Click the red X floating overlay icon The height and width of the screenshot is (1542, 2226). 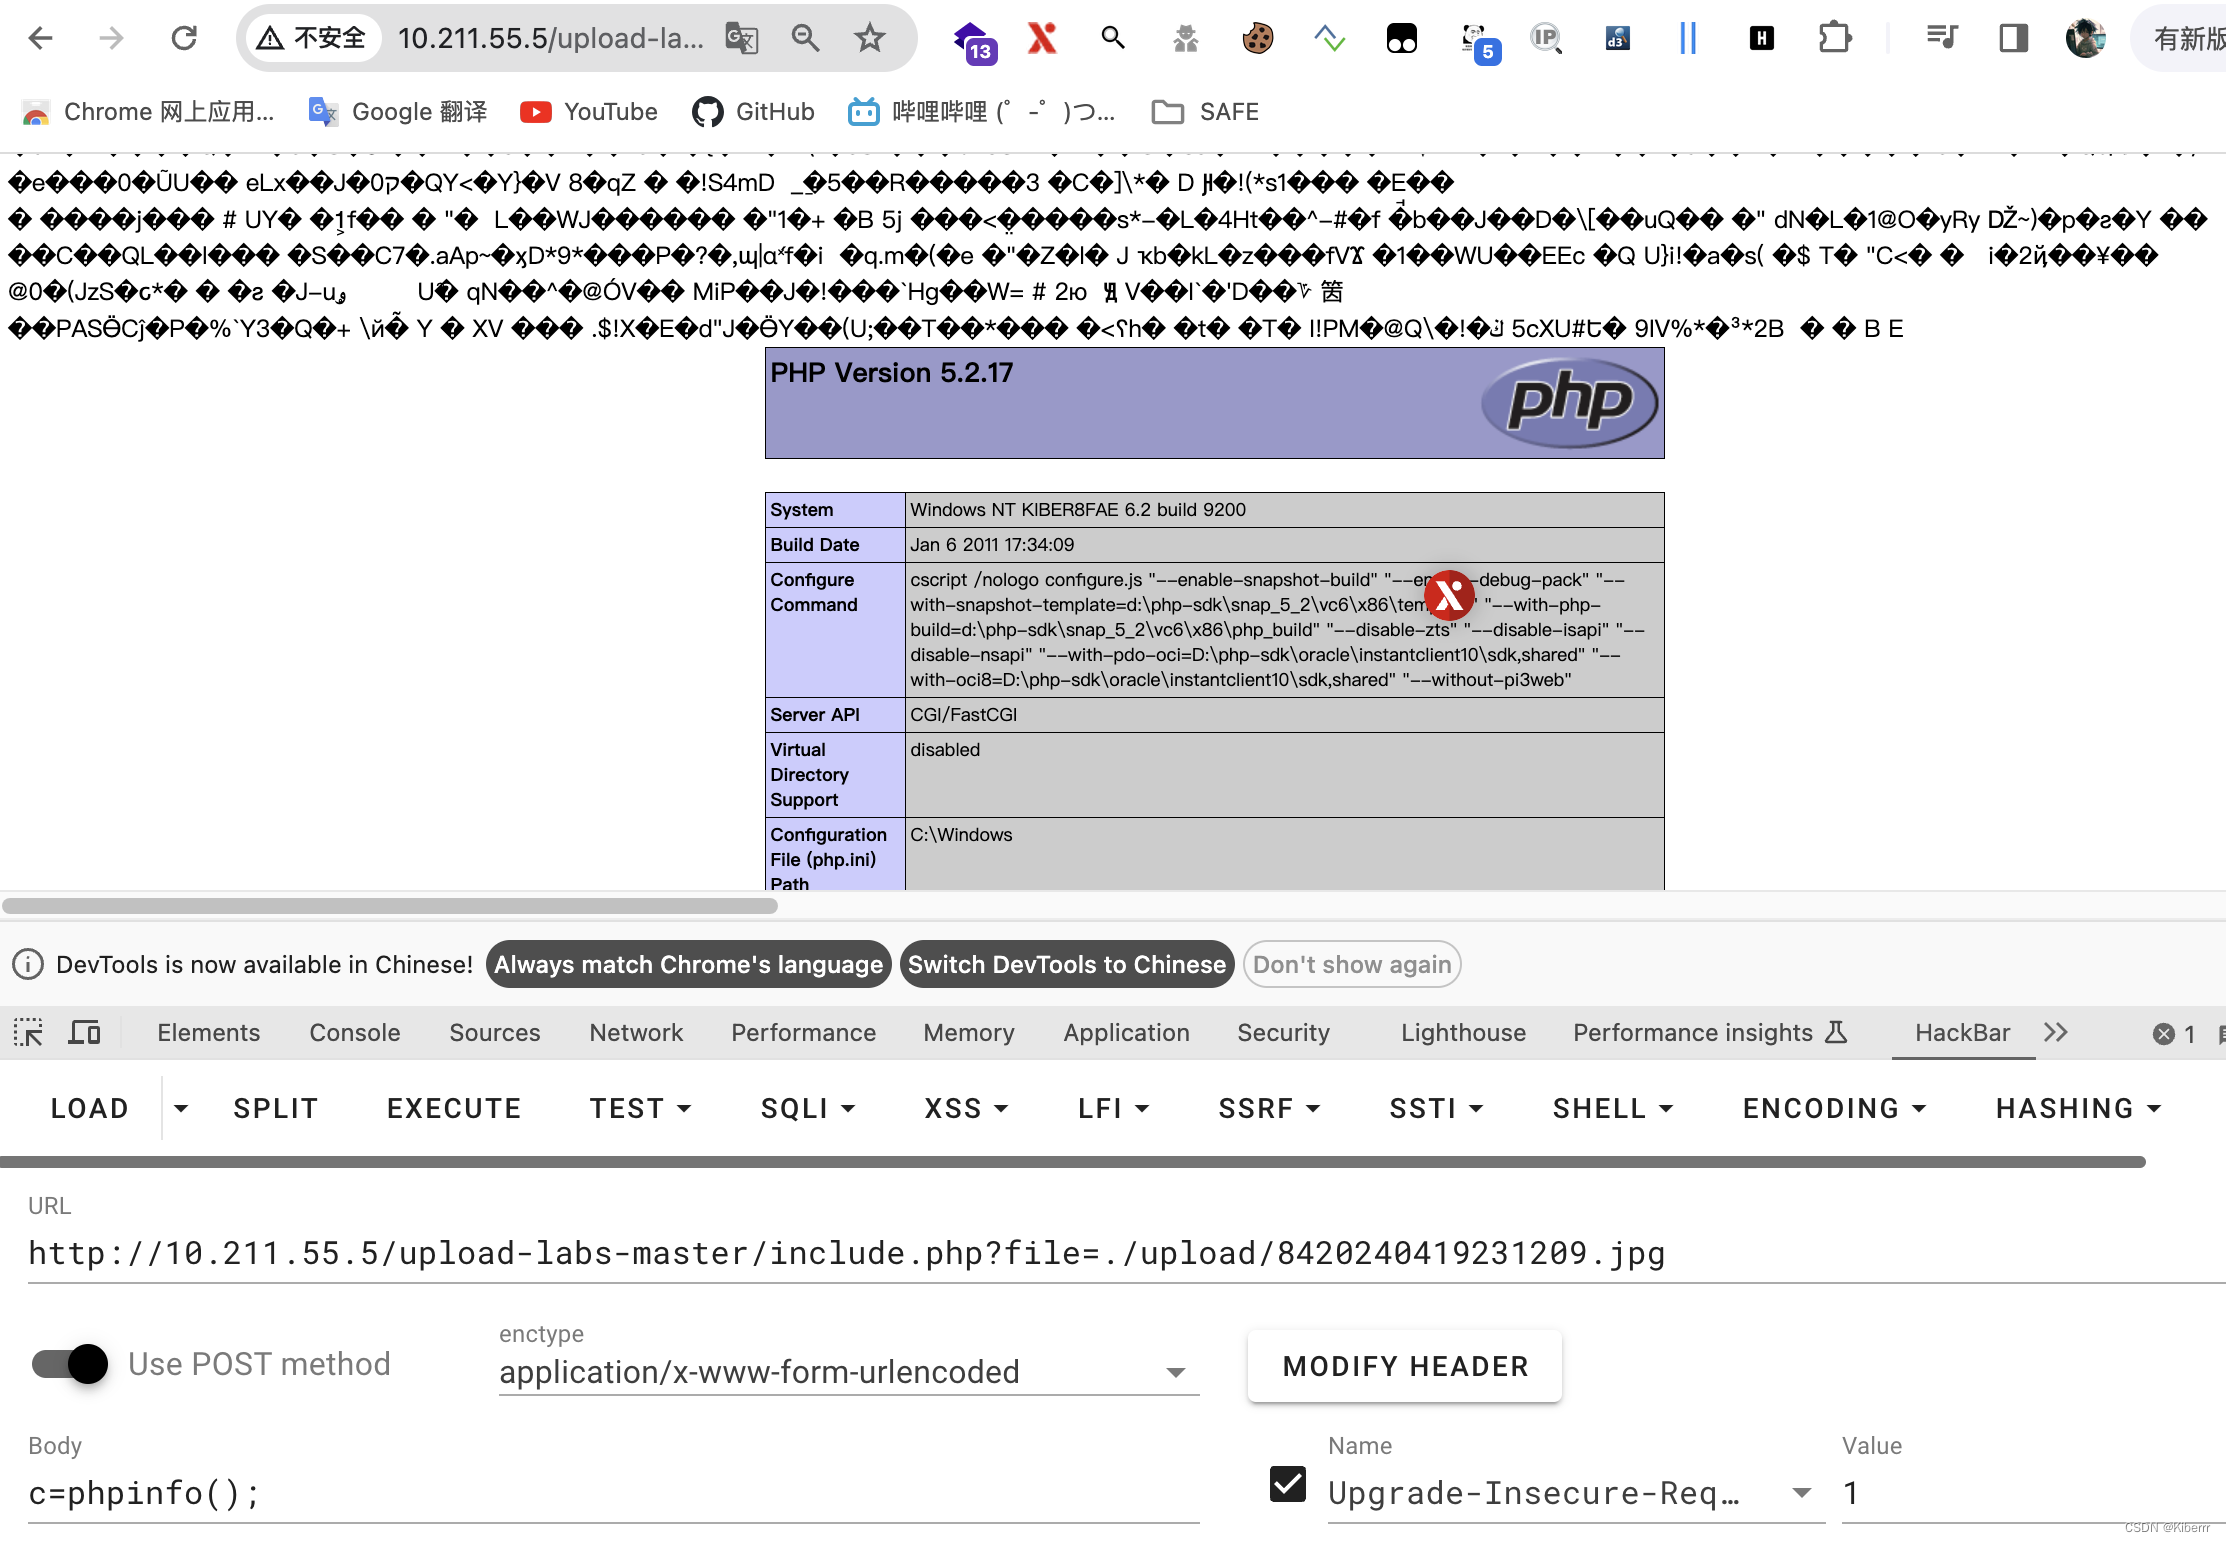[x=1449, y=596]
